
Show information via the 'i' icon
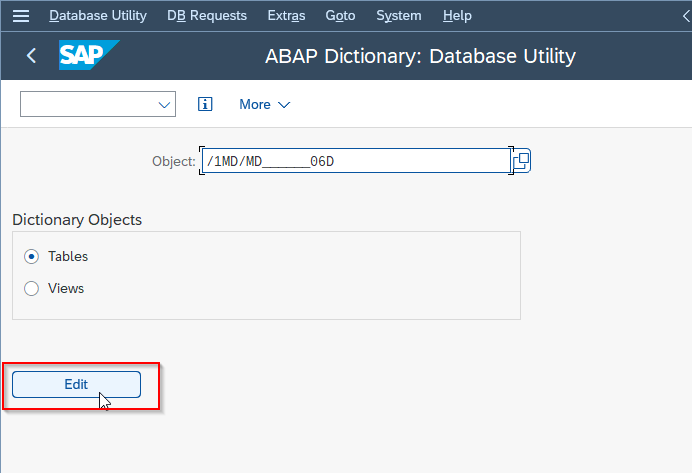[x=205, y=104]
